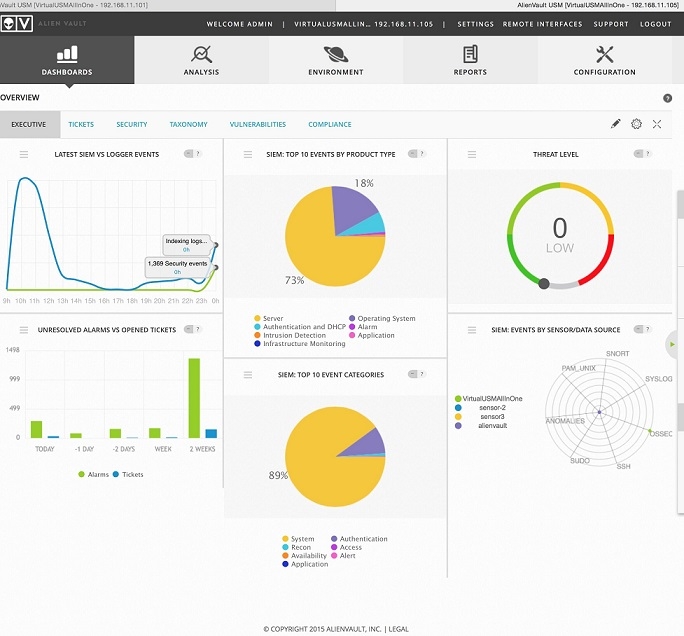Viewport: 684px width, 636px height.
Task: Click the 2 Weeks Alarms bar
Action: point(194,398)
